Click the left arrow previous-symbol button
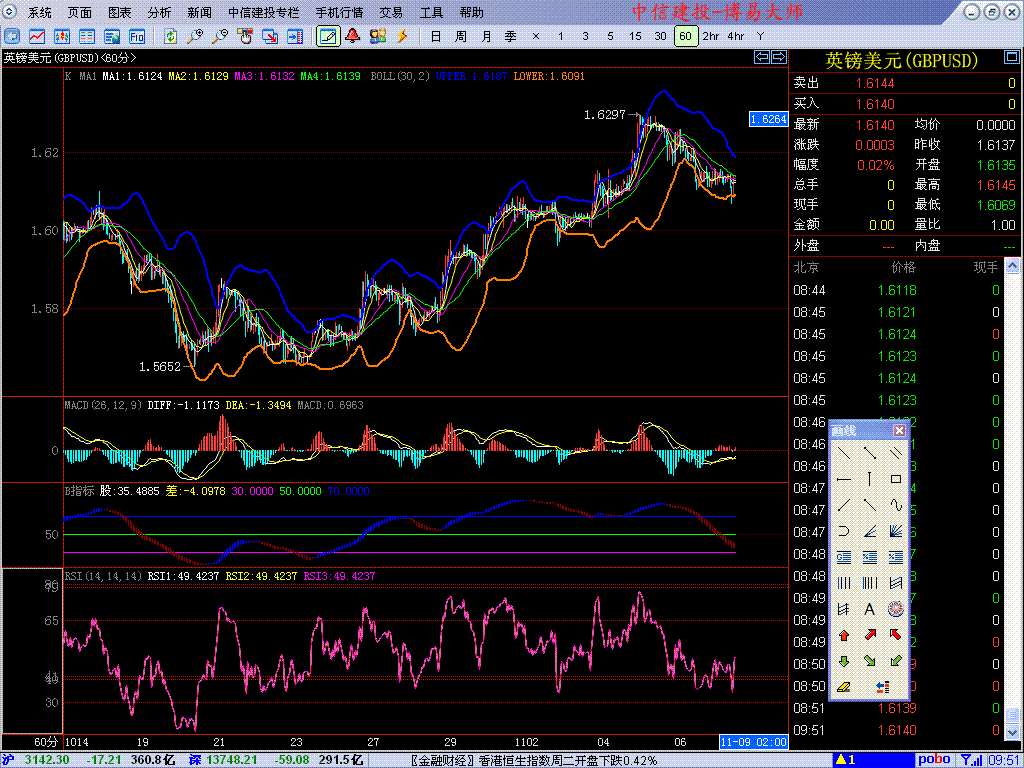The width and height of the screenshot is (1024, 768). (x=761, y=57)
